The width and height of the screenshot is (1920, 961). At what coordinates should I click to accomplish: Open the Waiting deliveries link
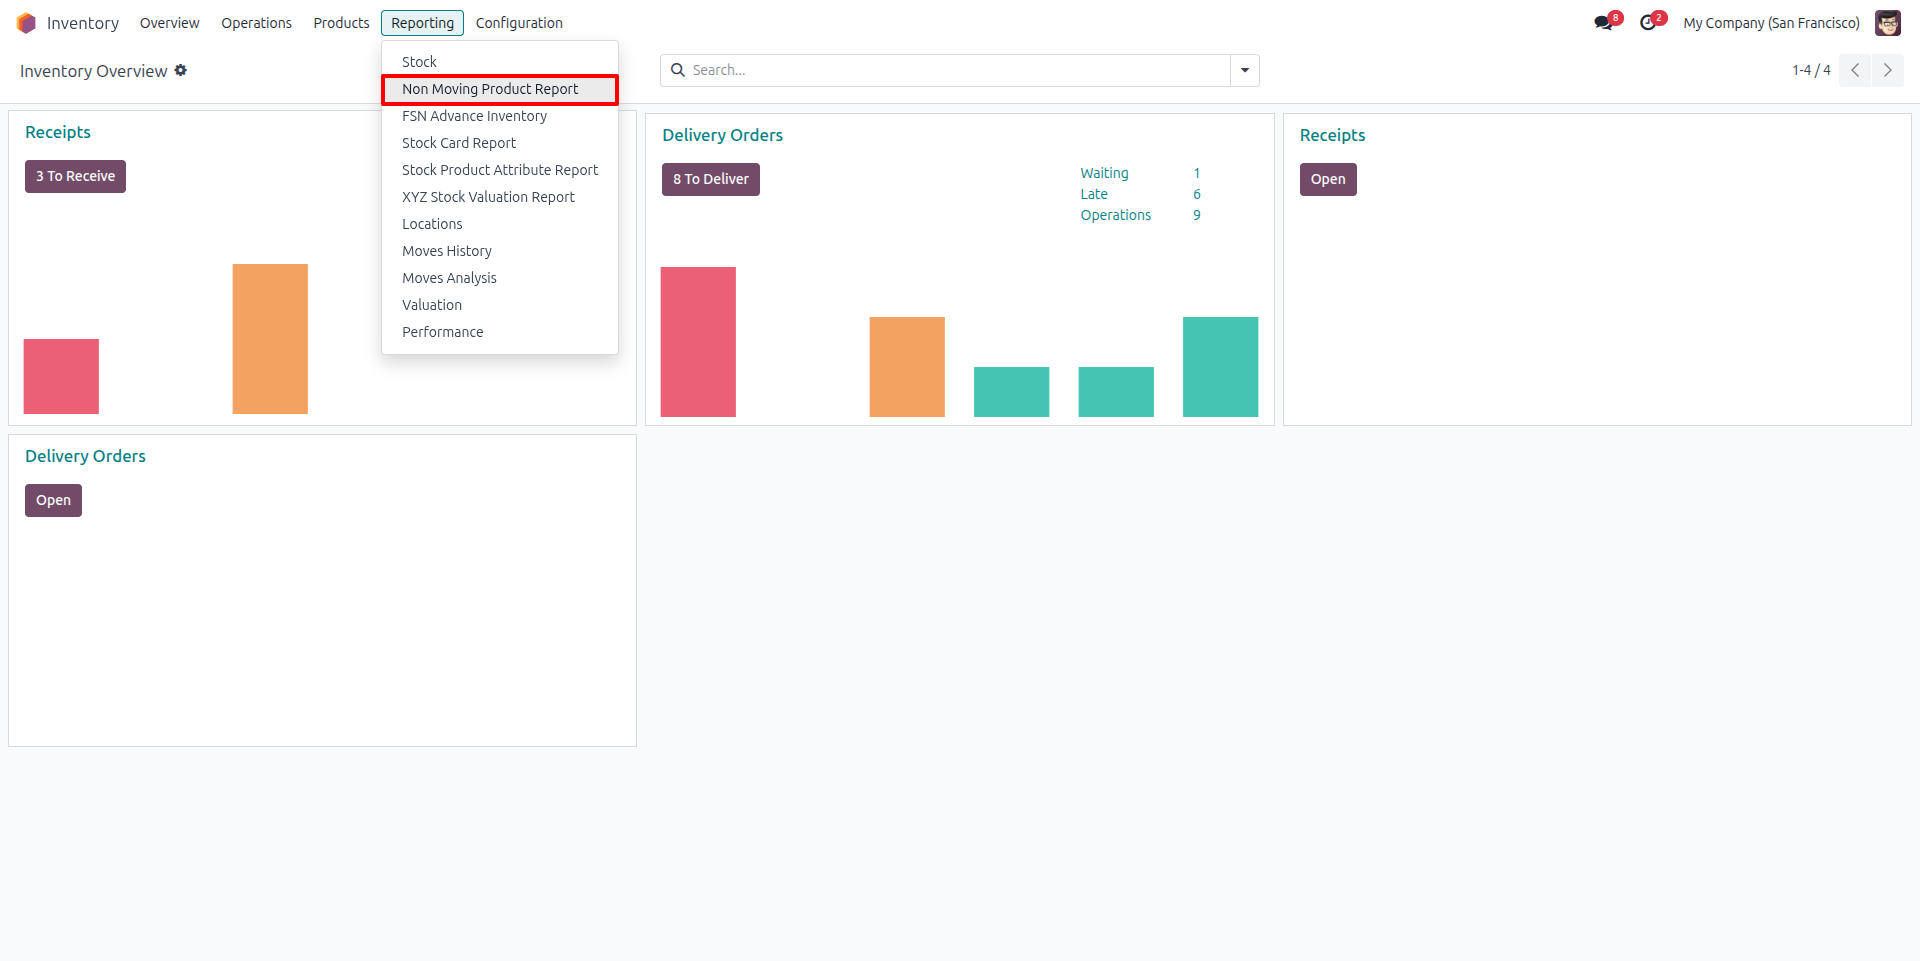(1104, 173)
